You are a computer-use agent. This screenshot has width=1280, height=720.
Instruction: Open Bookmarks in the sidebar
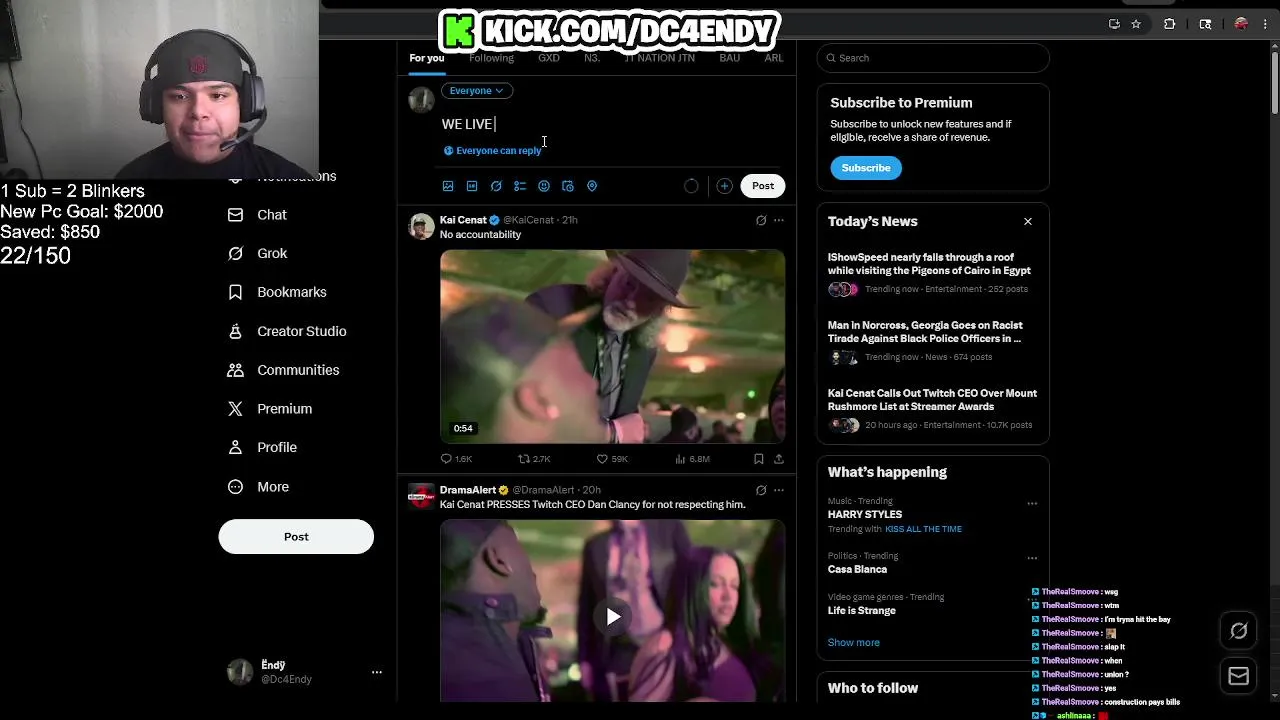coord(277,293)
